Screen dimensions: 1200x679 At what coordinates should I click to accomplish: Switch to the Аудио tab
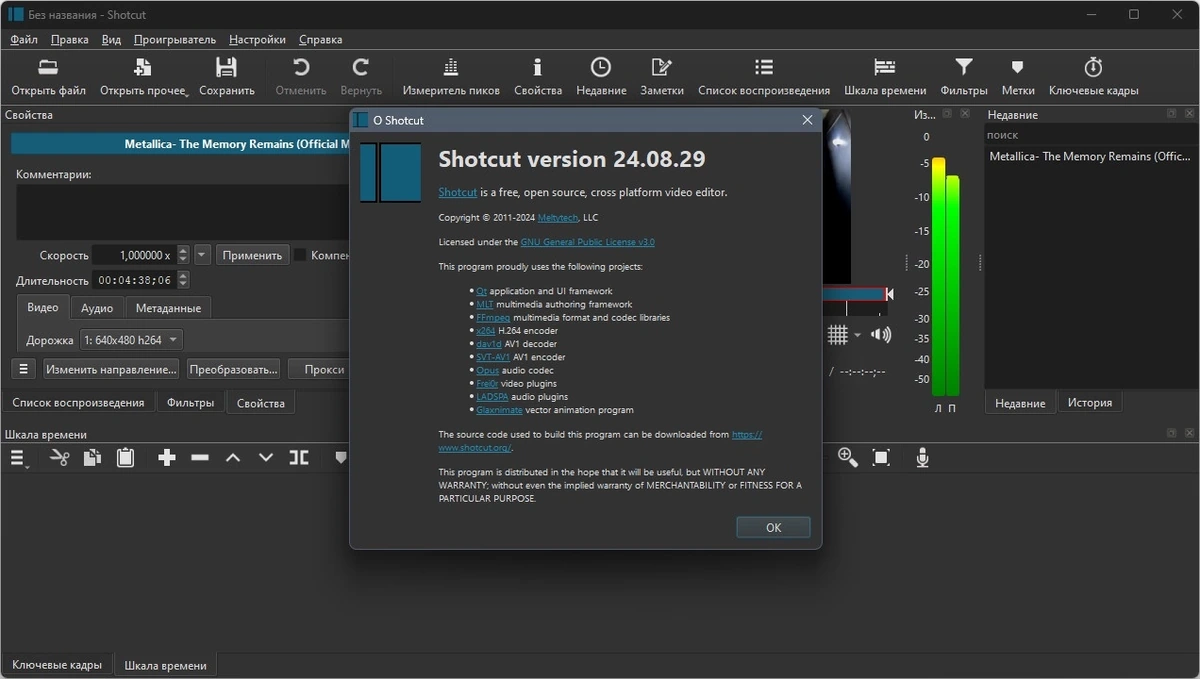pos(97,308)
